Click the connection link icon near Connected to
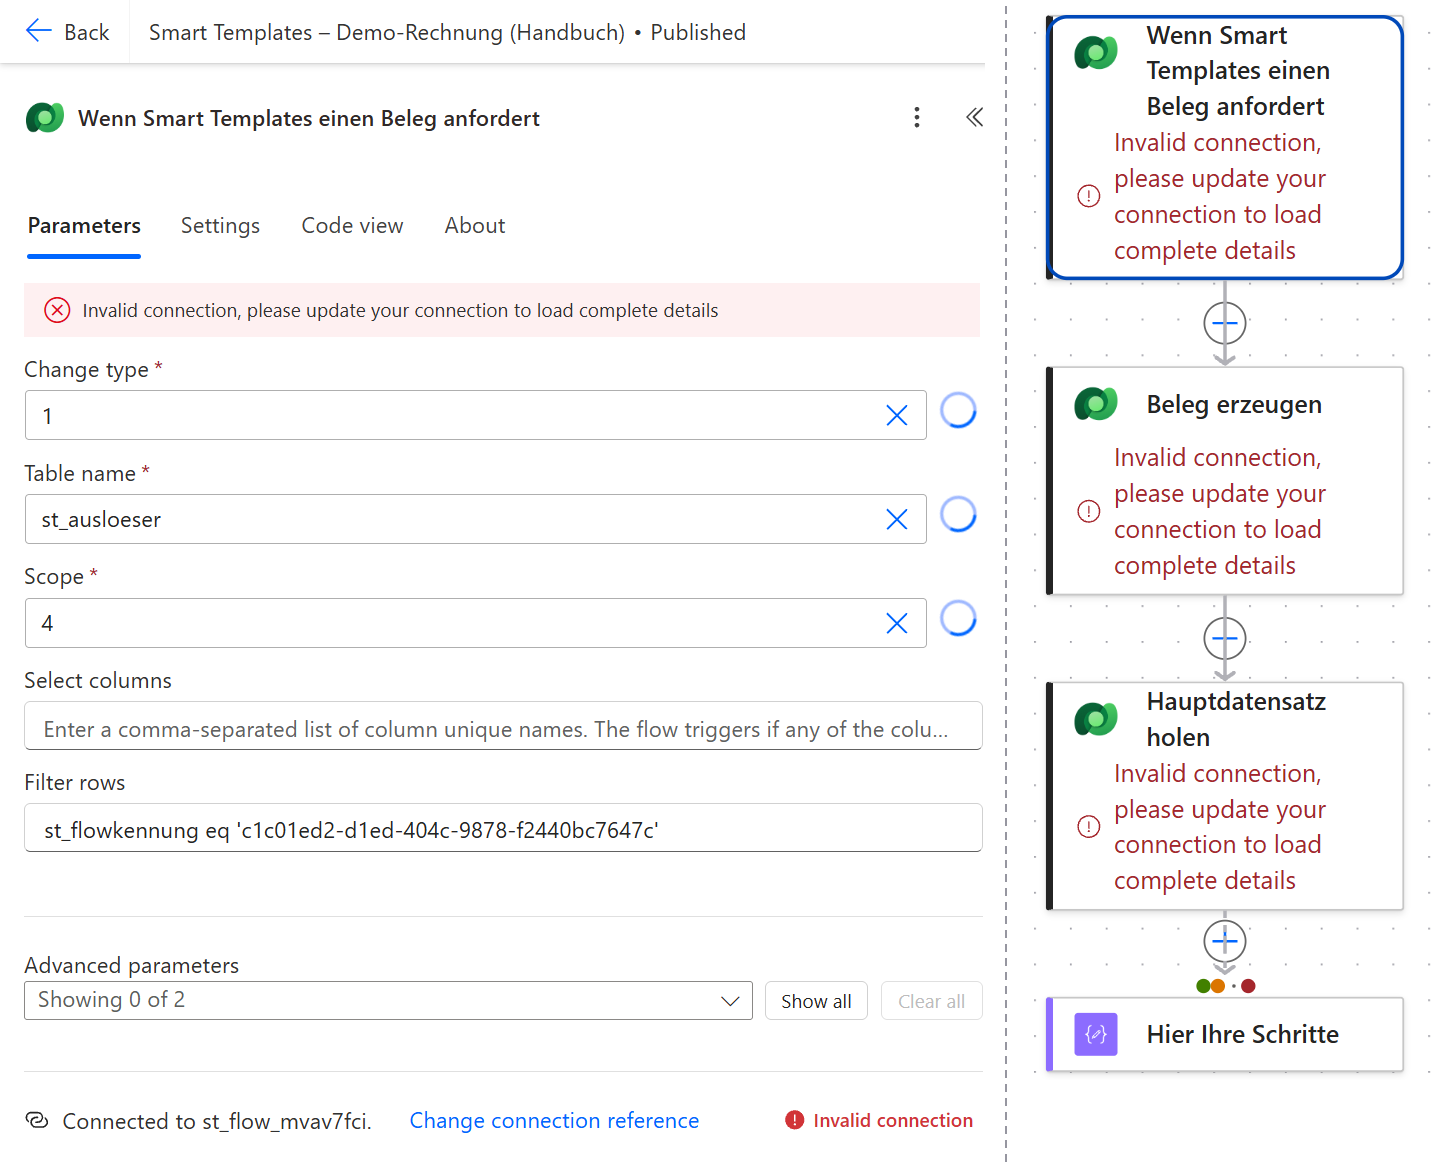 tap(37, 1120)
